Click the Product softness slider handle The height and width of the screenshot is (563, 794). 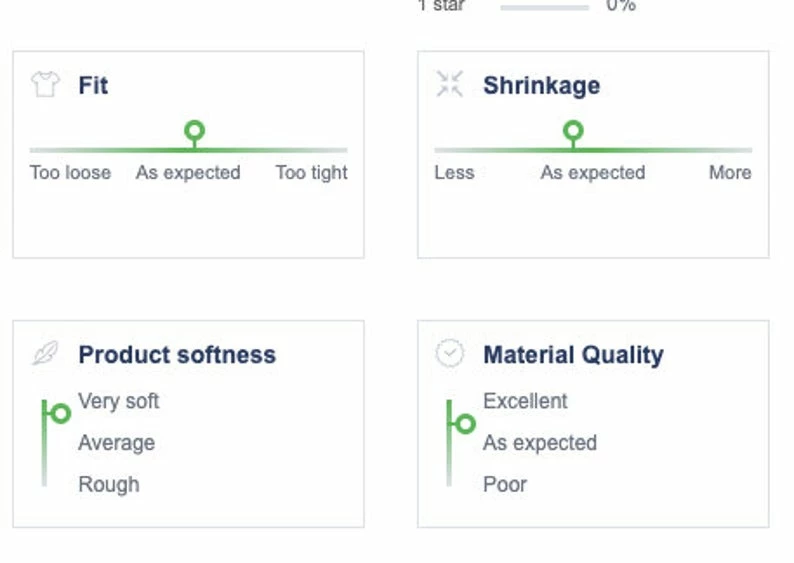point(60,413)
